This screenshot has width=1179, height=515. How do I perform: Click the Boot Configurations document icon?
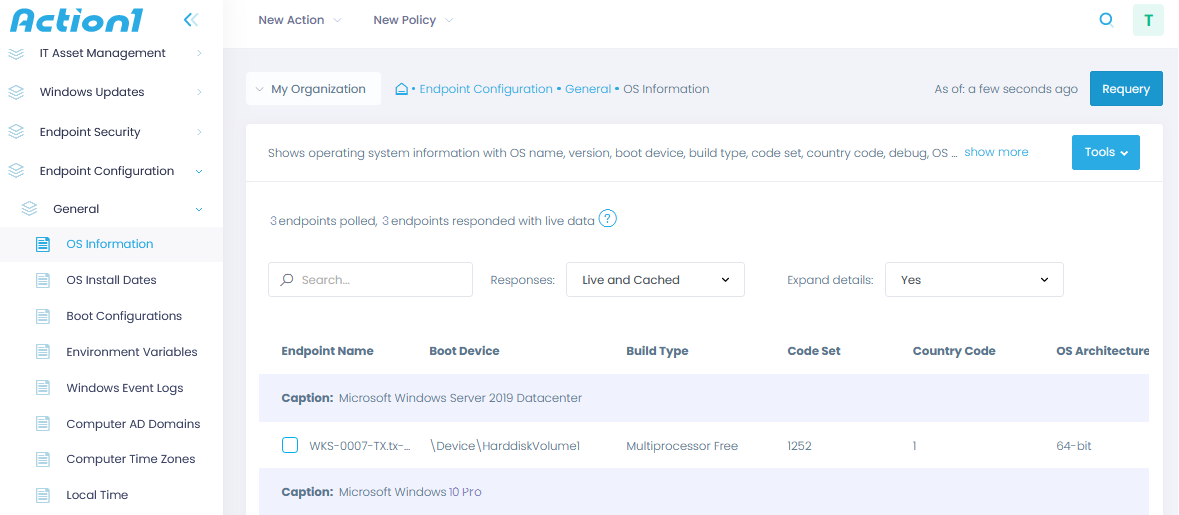coord(43,316)
